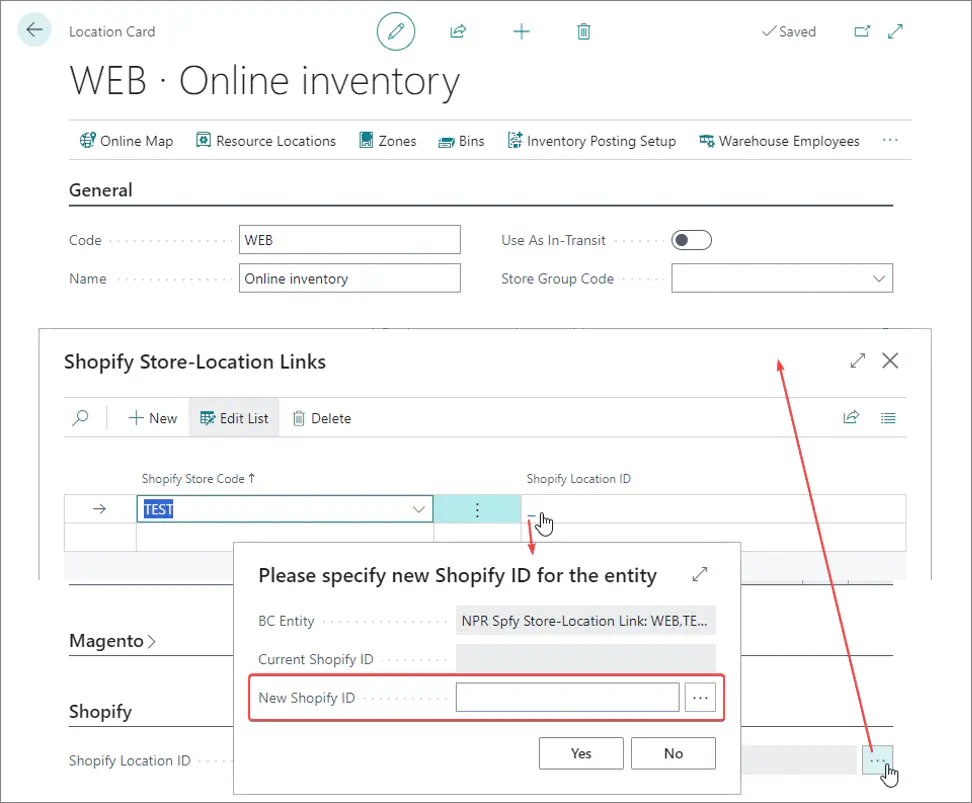Select the TEST row arrow indicator
The height and width of the screenshot is (803, 972).
tap(99, 508)
